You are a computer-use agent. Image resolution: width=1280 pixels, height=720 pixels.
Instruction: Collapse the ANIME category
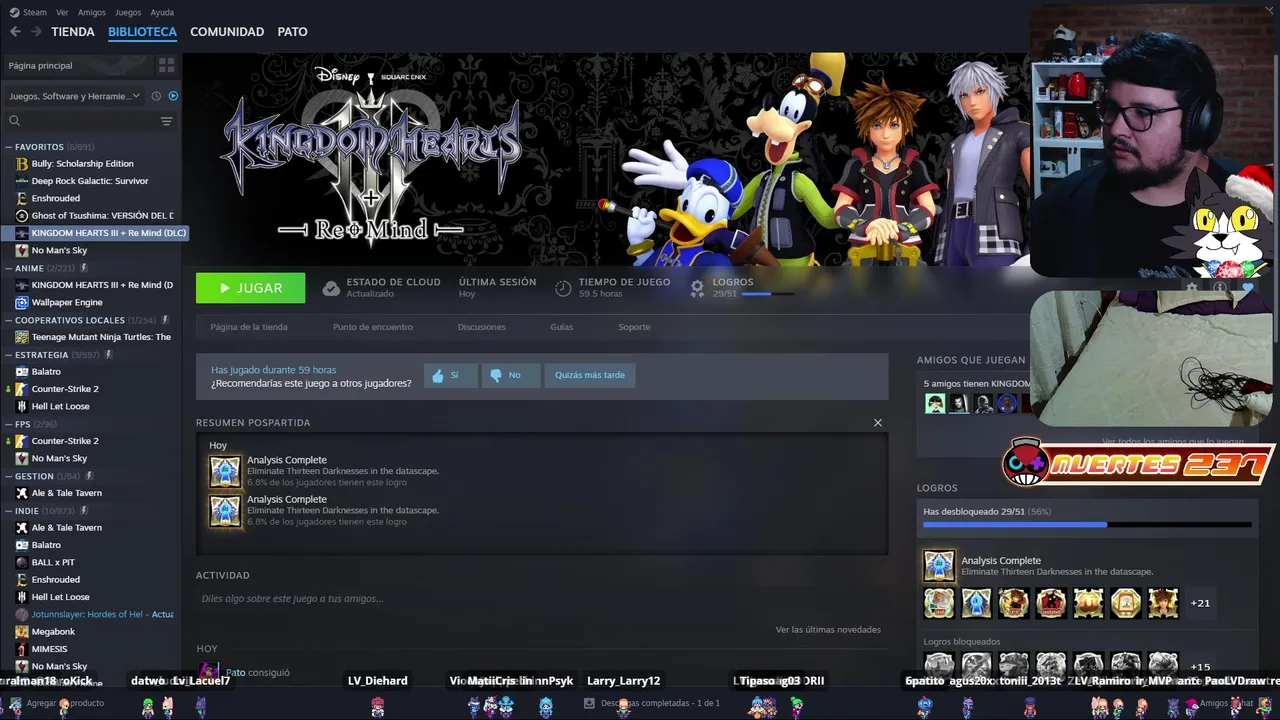(x=9, y=268)
